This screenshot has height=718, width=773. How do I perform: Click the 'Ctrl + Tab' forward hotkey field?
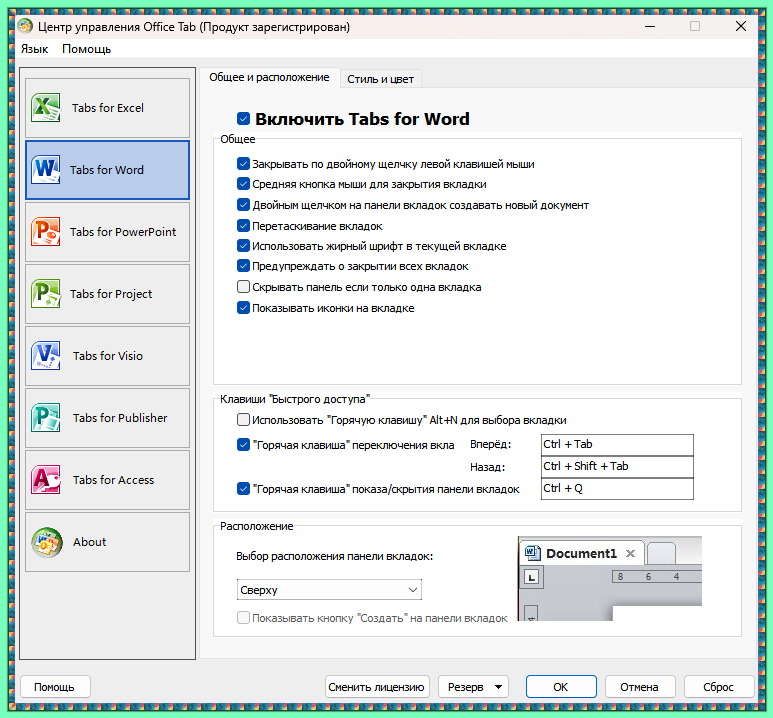tap(617, 445)
